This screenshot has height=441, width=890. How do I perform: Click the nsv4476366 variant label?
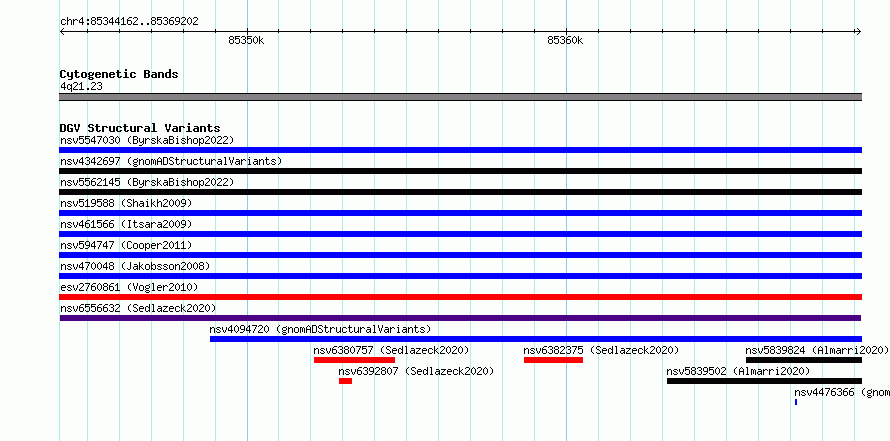[x=842, y=392]
